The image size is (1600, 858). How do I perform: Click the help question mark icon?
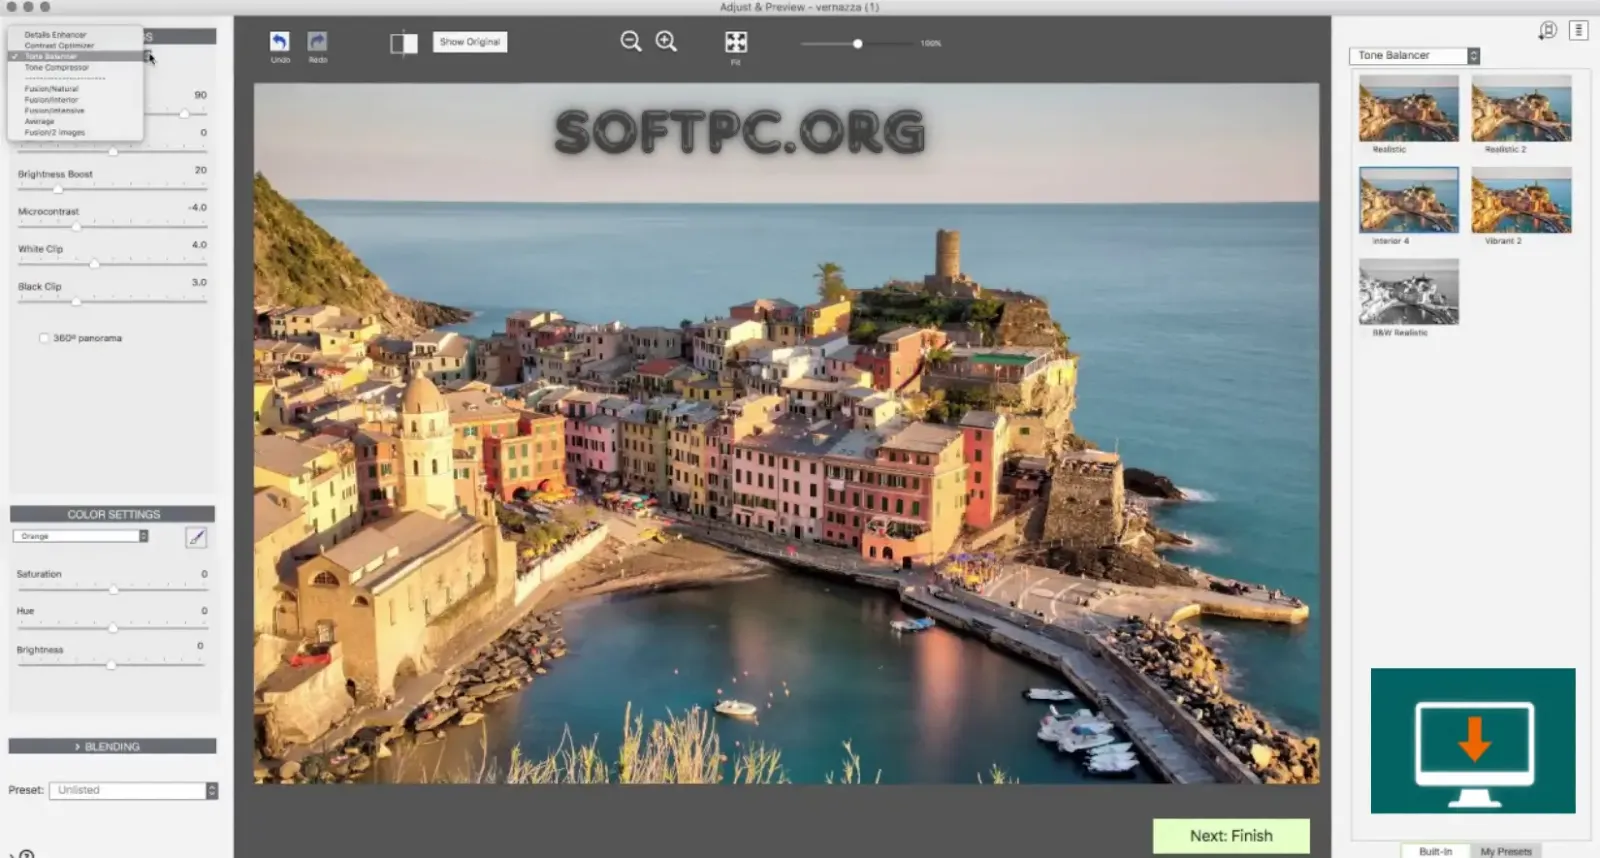pyautogui.click(x=26, y=854)
